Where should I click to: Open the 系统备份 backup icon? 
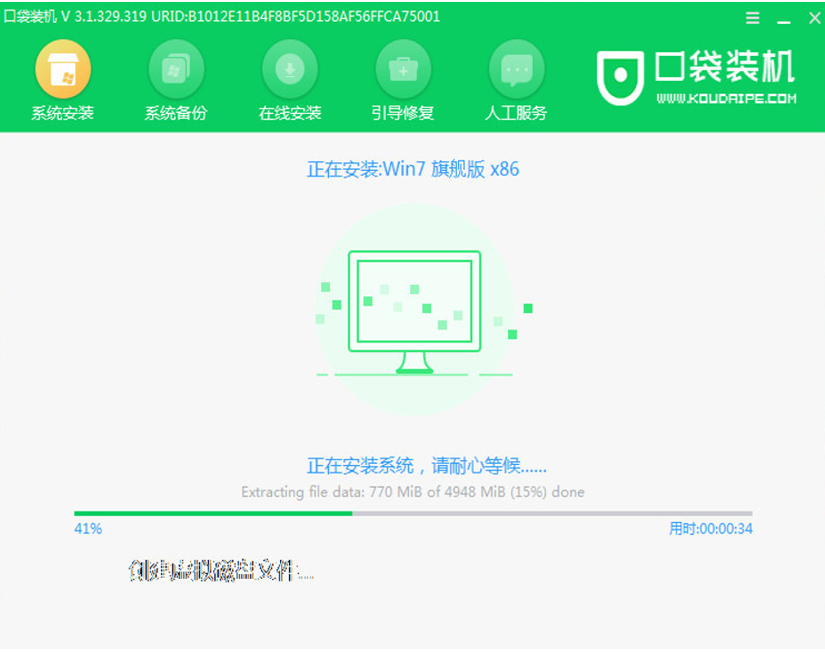click(x=176, y=70)
